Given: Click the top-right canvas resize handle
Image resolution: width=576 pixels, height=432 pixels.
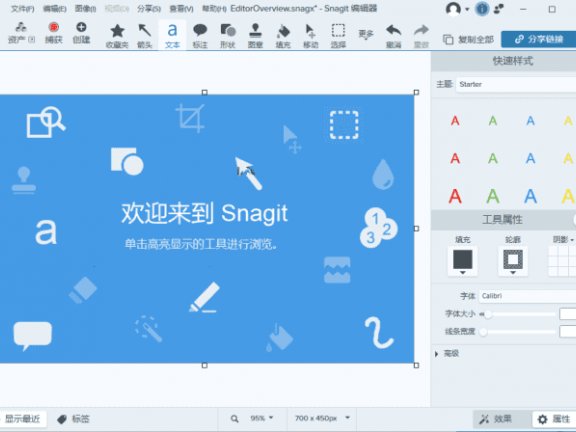Looking at the screenshot, I should point(416,92).
